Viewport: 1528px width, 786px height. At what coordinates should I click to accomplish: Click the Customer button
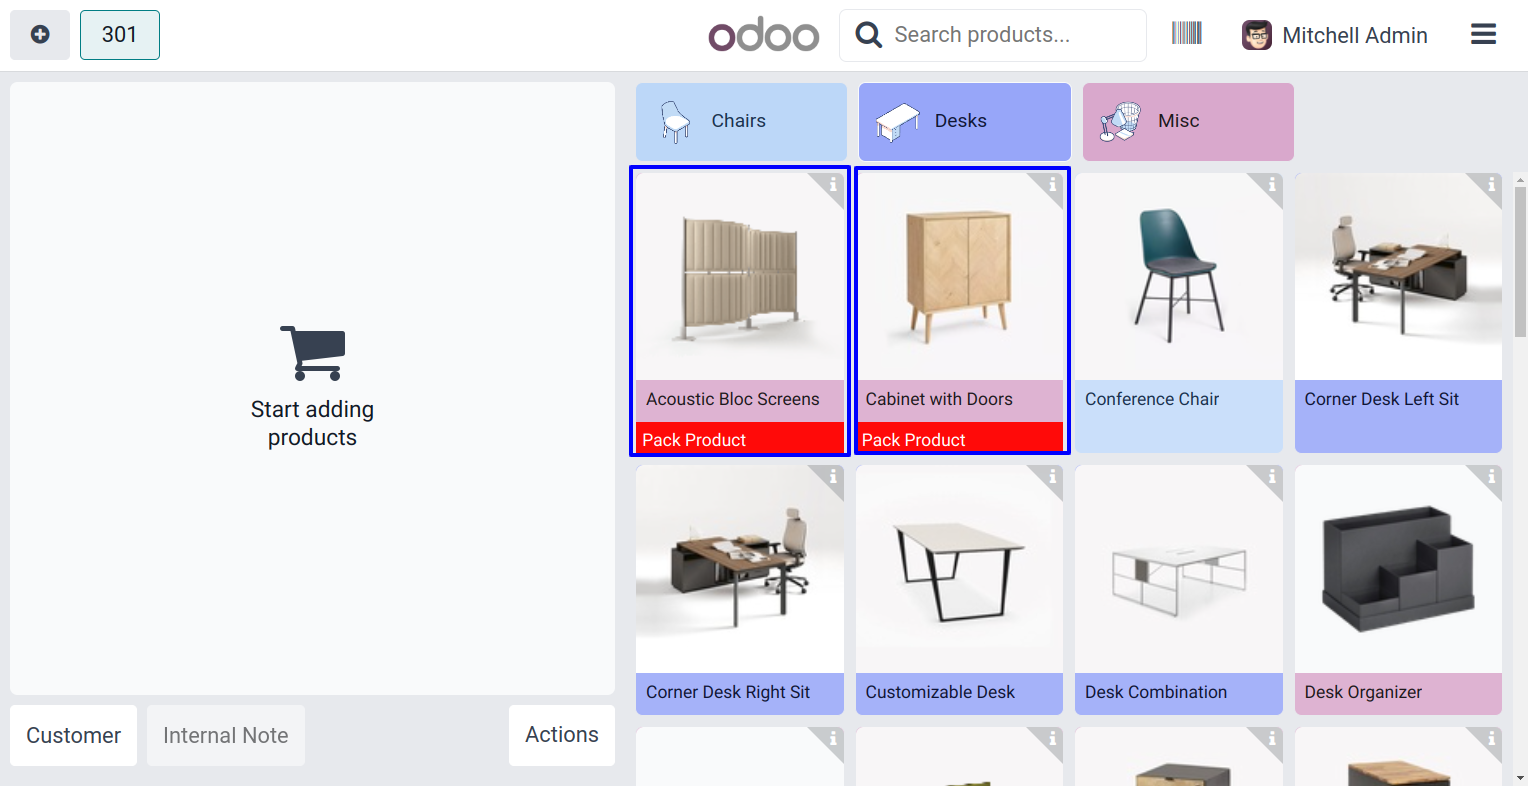[x=74, y=735]
